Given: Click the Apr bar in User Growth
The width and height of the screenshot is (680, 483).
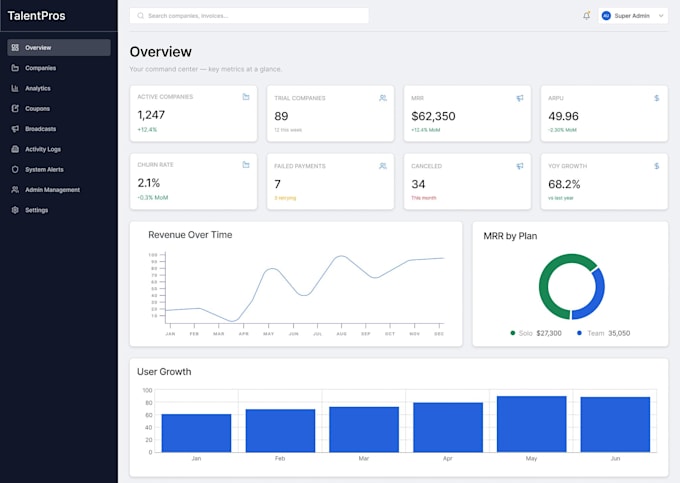Looking at the screenshot, I should click(448, 428).
